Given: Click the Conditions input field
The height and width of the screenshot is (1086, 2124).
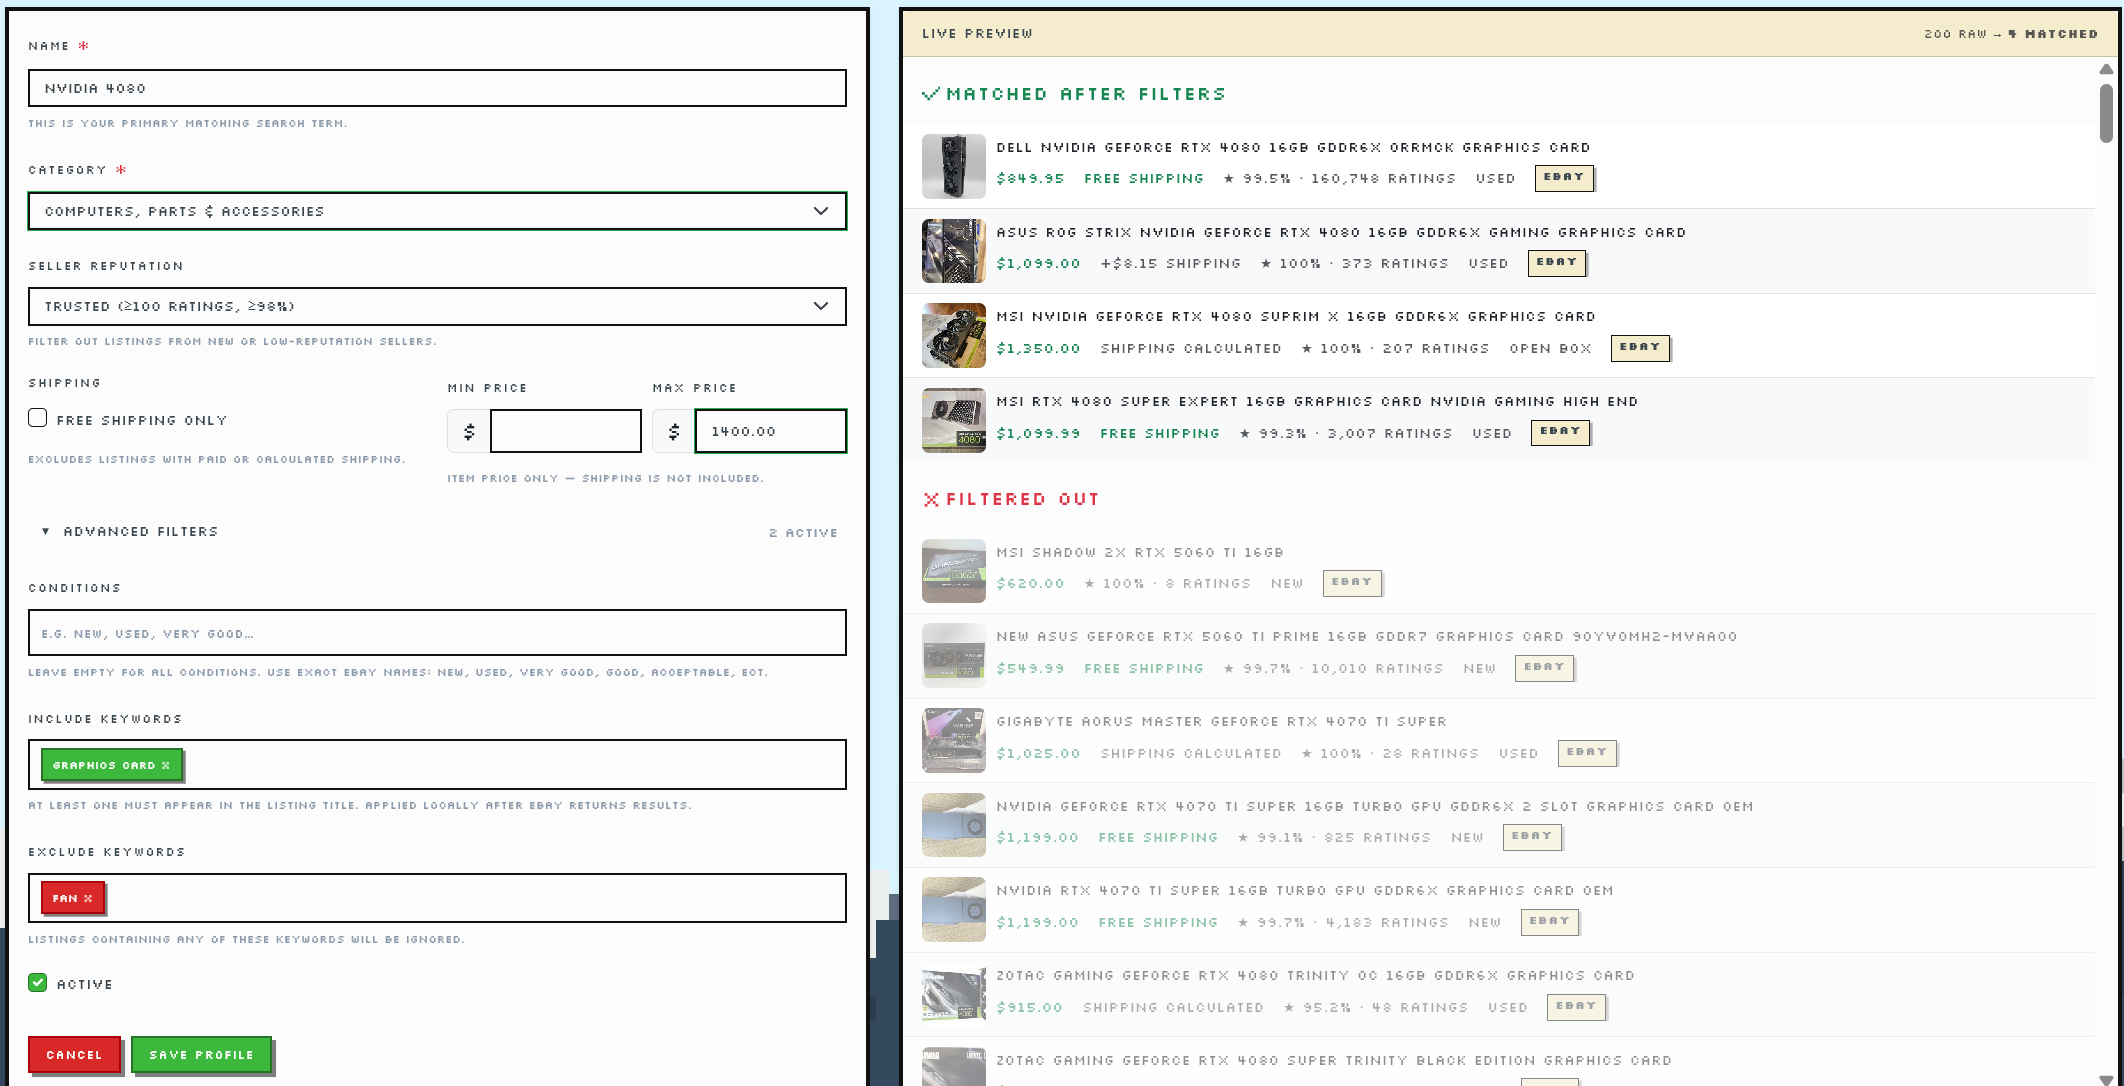Looking at the screenshot, I should tap(437, 633).
